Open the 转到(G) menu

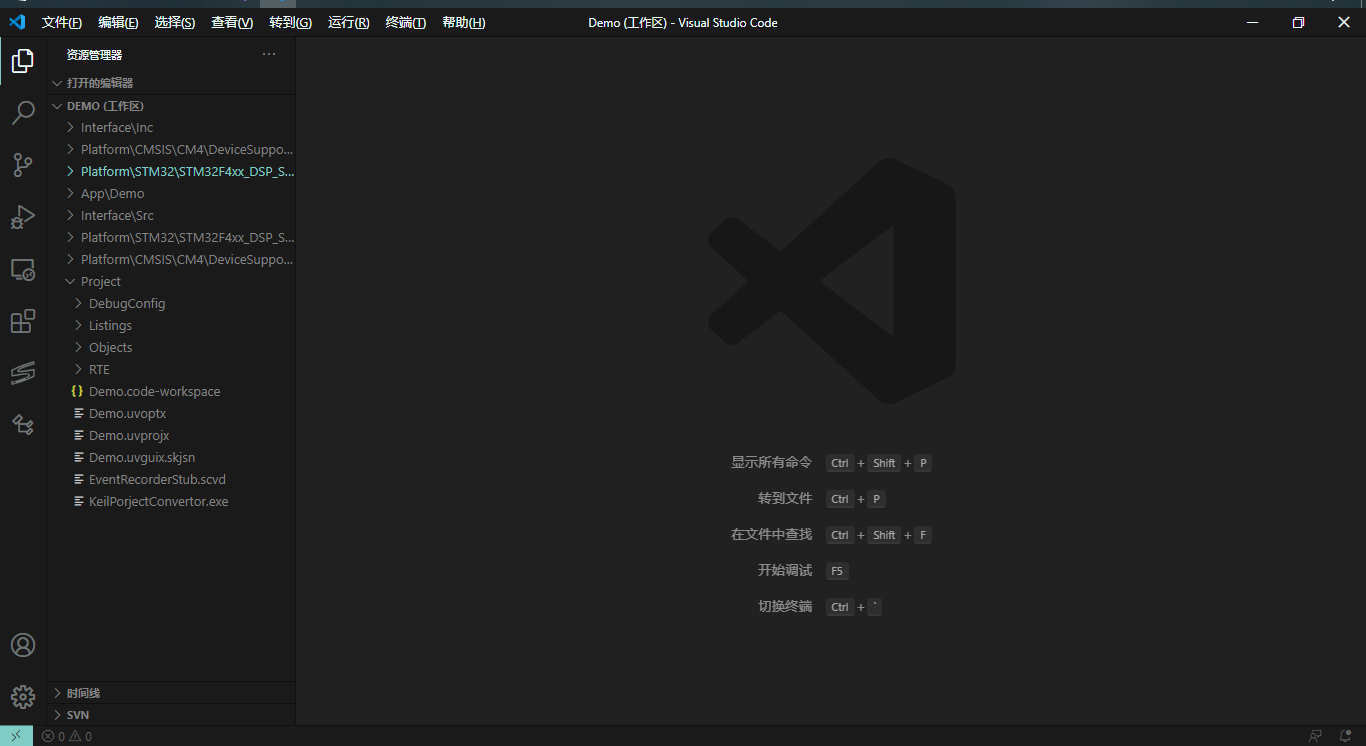point(290,22)
